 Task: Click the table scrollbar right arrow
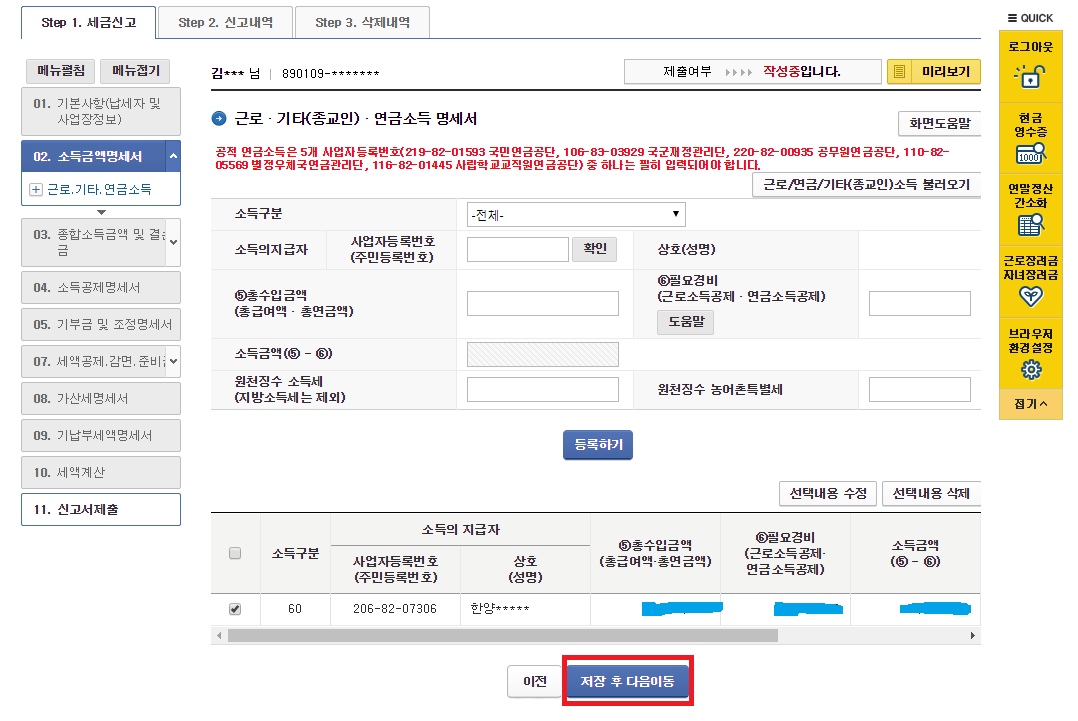pyautogui.click(x=972, y=636)
